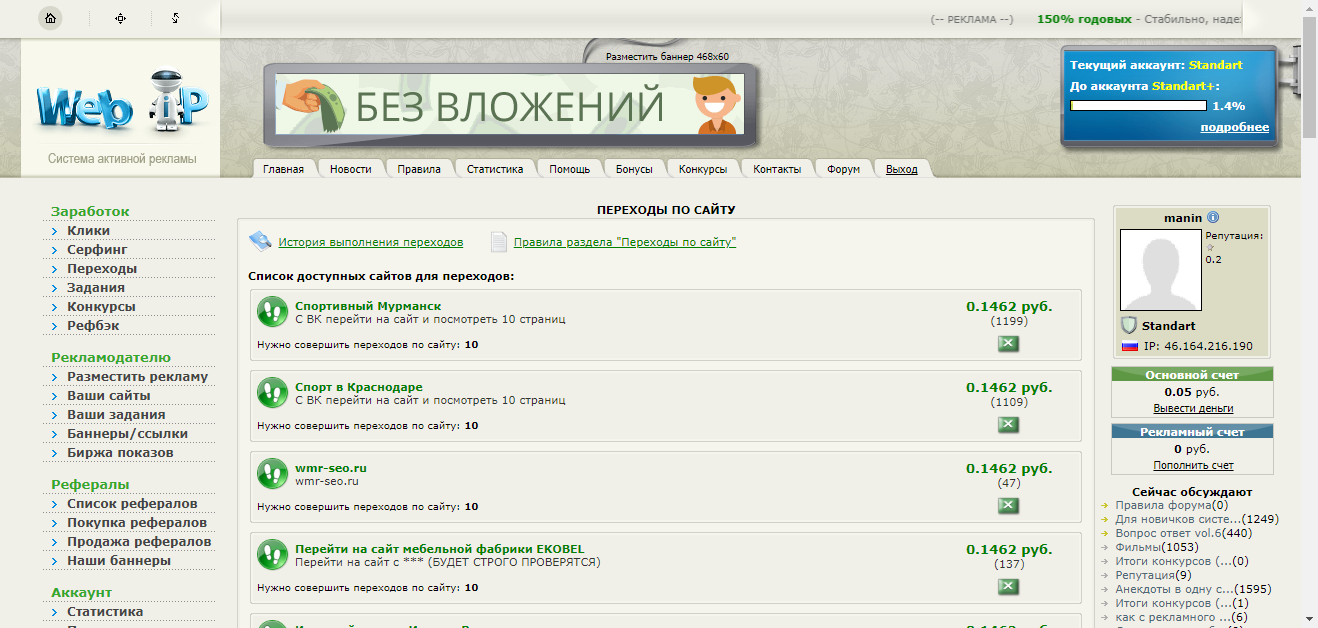Open forum topic Правила форума
Viewport: 1318px width, 628px height.
pos(1163,505)
